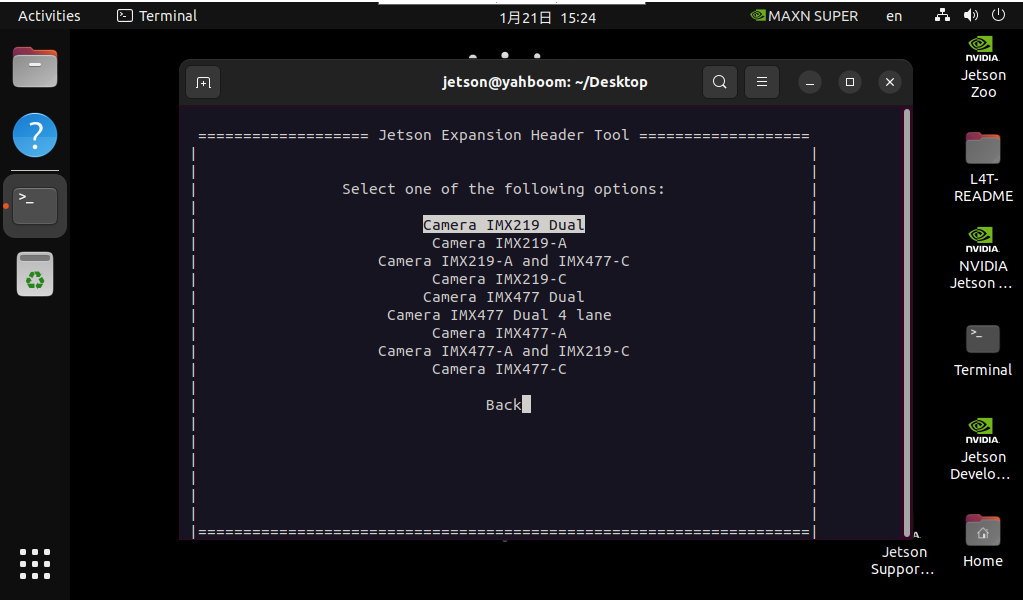Click the jetson@yahboom terminal title
Image resolution: width=1023 pixels, height=600 pixels.
click(545, 82)
